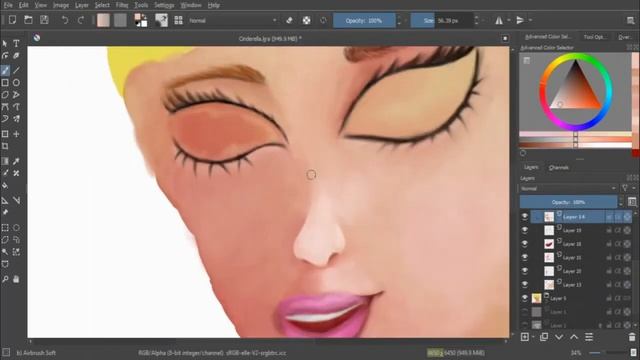Screen dimensions: 640x360
Task: Undo the last action
Action: [64, 20]
